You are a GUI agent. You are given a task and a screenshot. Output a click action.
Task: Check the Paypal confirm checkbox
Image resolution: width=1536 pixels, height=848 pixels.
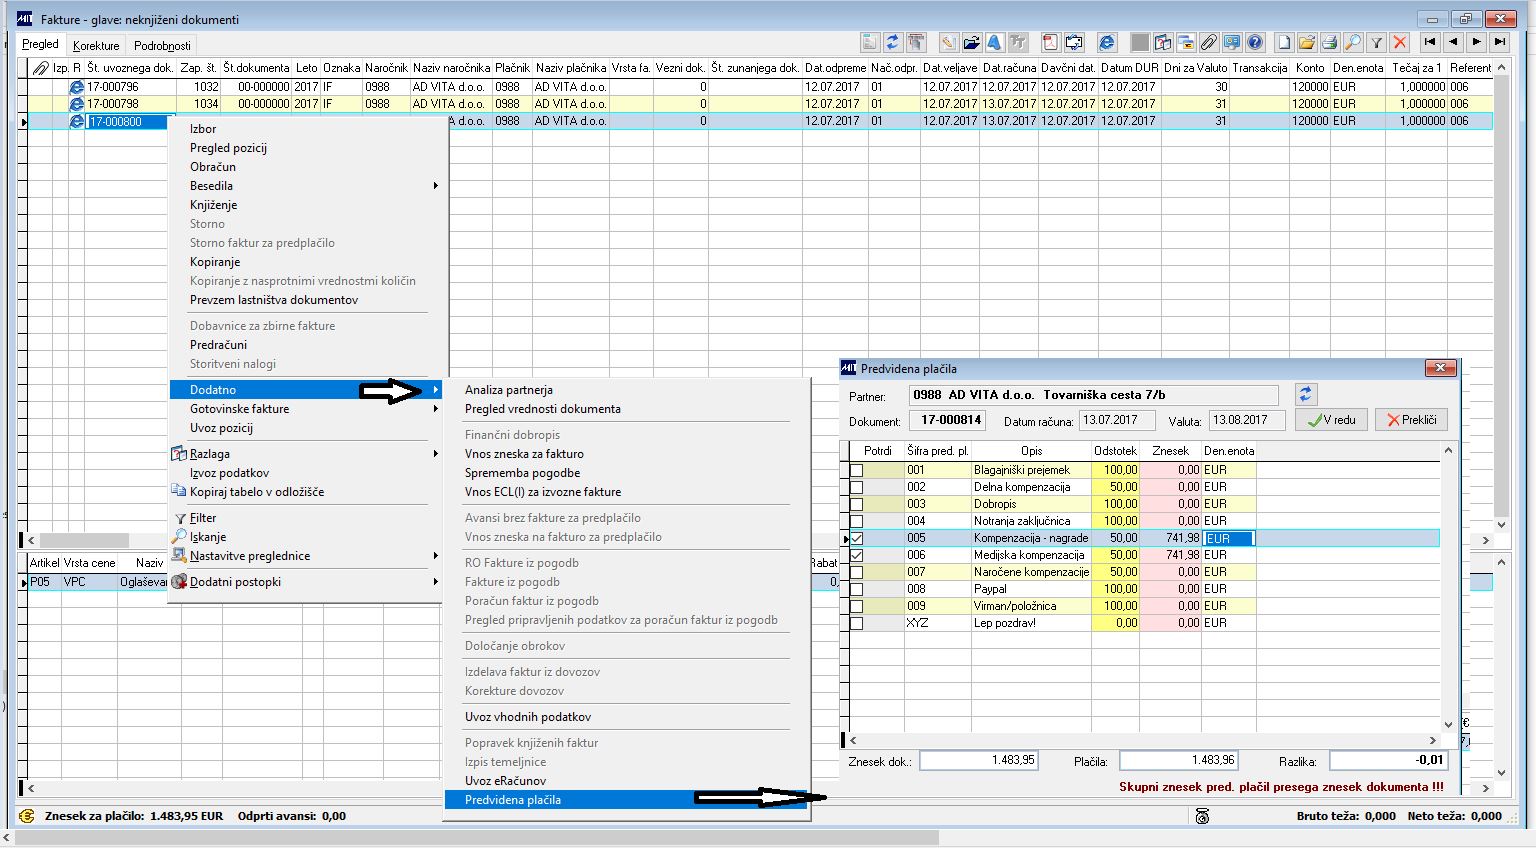tap(856, 589)
